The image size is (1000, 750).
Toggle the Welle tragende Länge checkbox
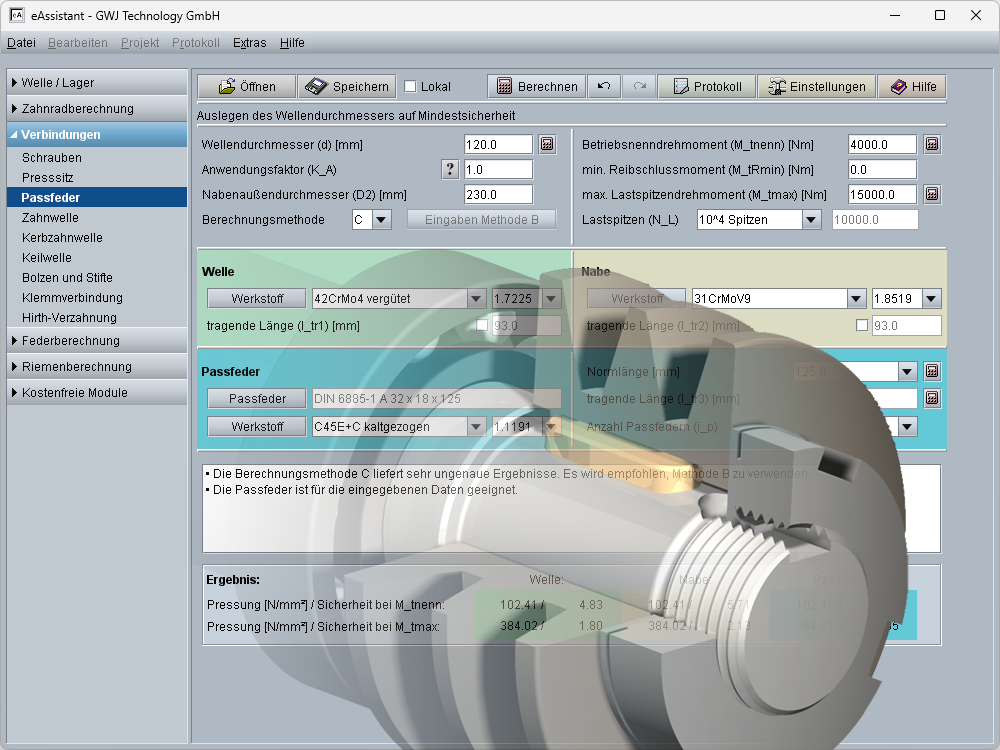pyautogui.click(x=483, y=325)
